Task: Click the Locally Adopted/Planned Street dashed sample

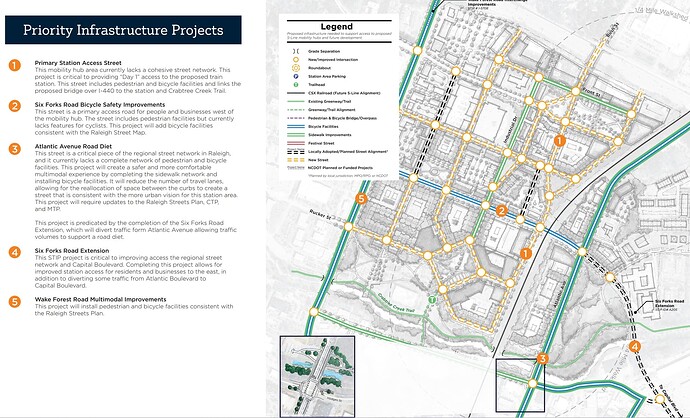Action: pos(296,151)
